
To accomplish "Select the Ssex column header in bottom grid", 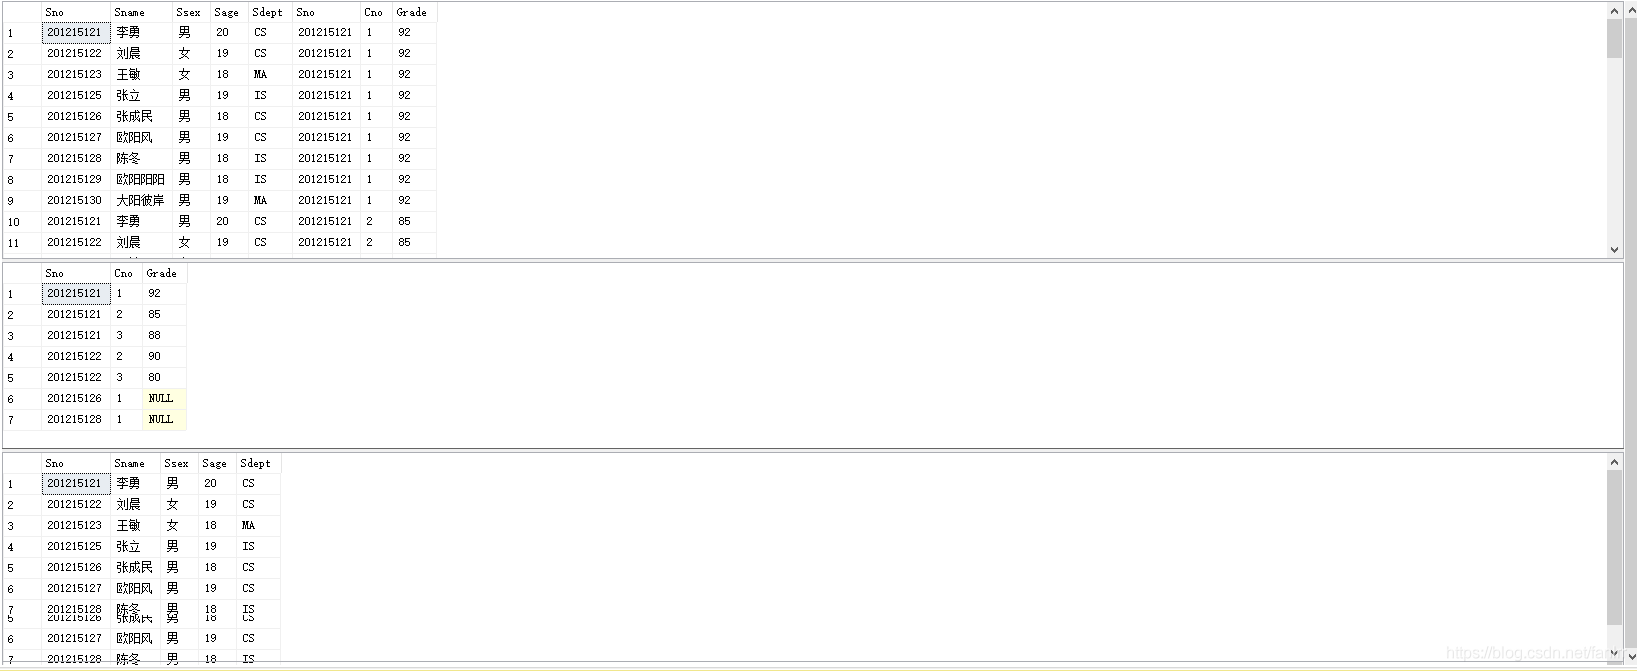I will [177, 463].
